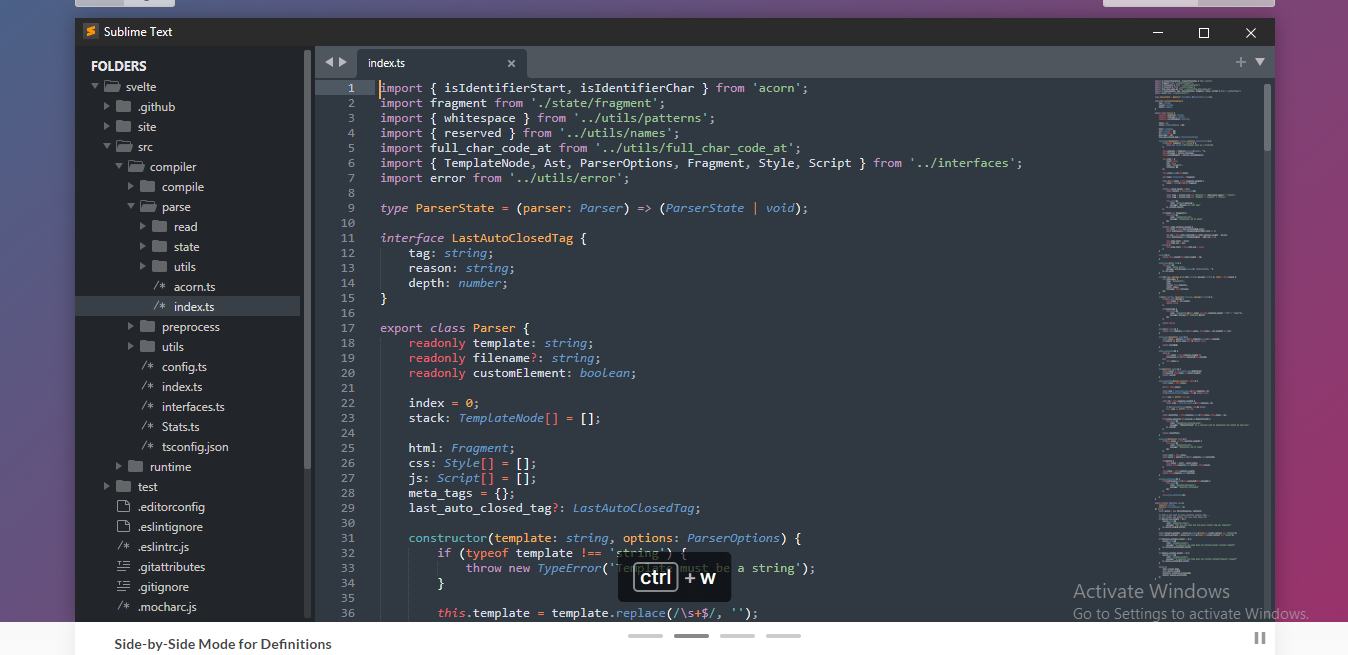The width and height of the screenshot is (1348, 655).
Task: Click the runtime folder icon
Action: tap(135, 467)
